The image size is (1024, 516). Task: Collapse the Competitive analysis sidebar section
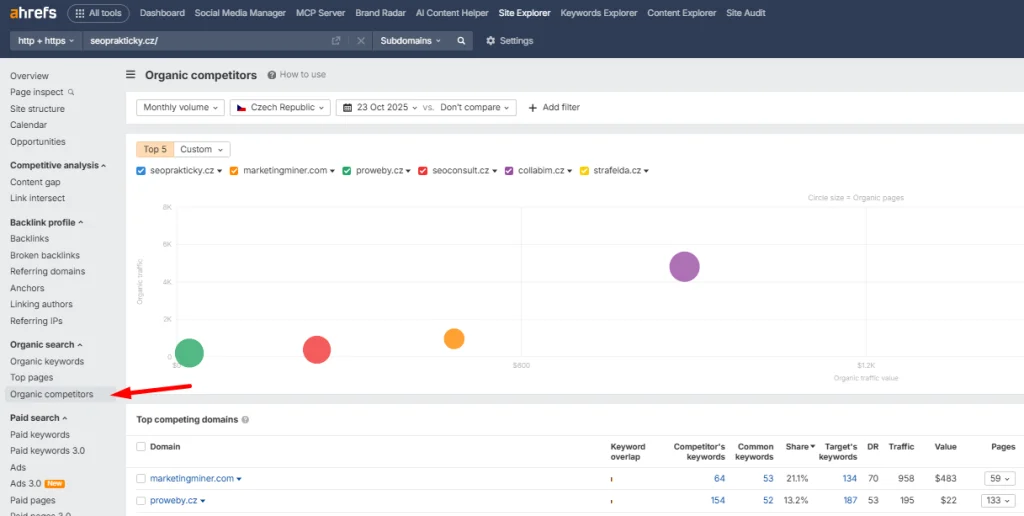click(x=57, y=165)
